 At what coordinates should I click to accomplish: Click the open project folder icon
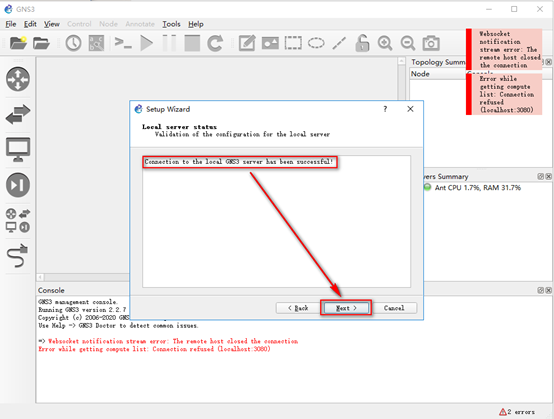point(41,43)
